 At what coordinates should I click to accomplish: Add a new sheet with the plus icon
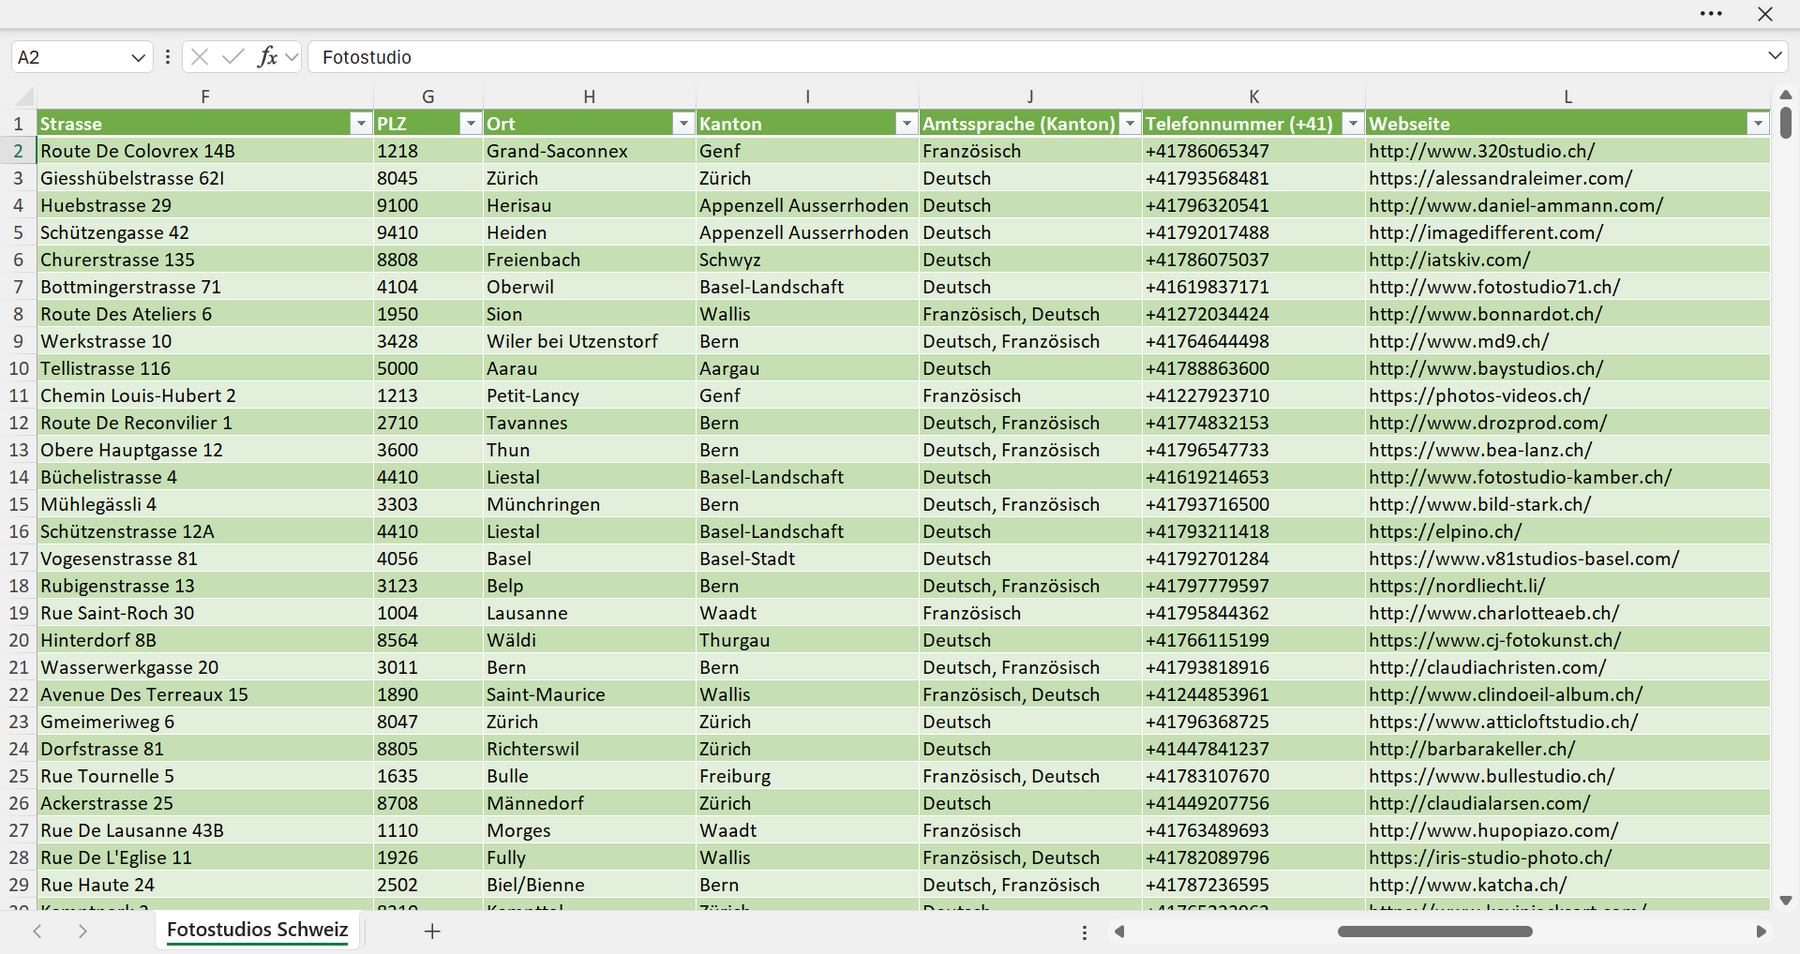(432, 931)
